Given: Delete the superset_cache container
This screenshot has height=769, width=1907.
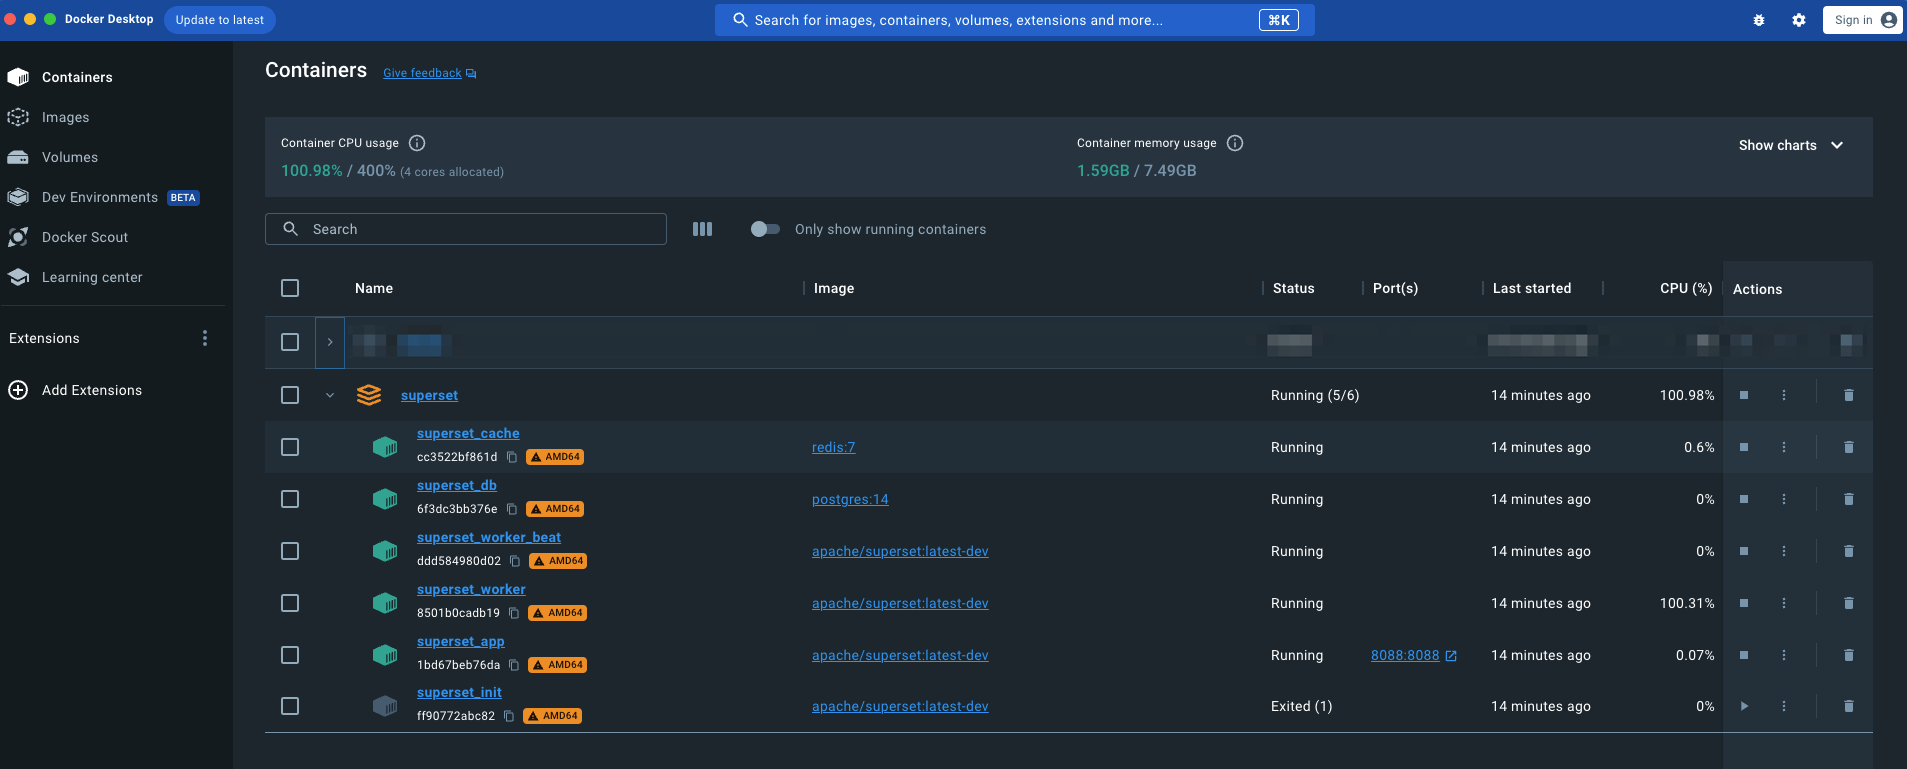Looking at the screenshot, I should tap(1848, 447).
